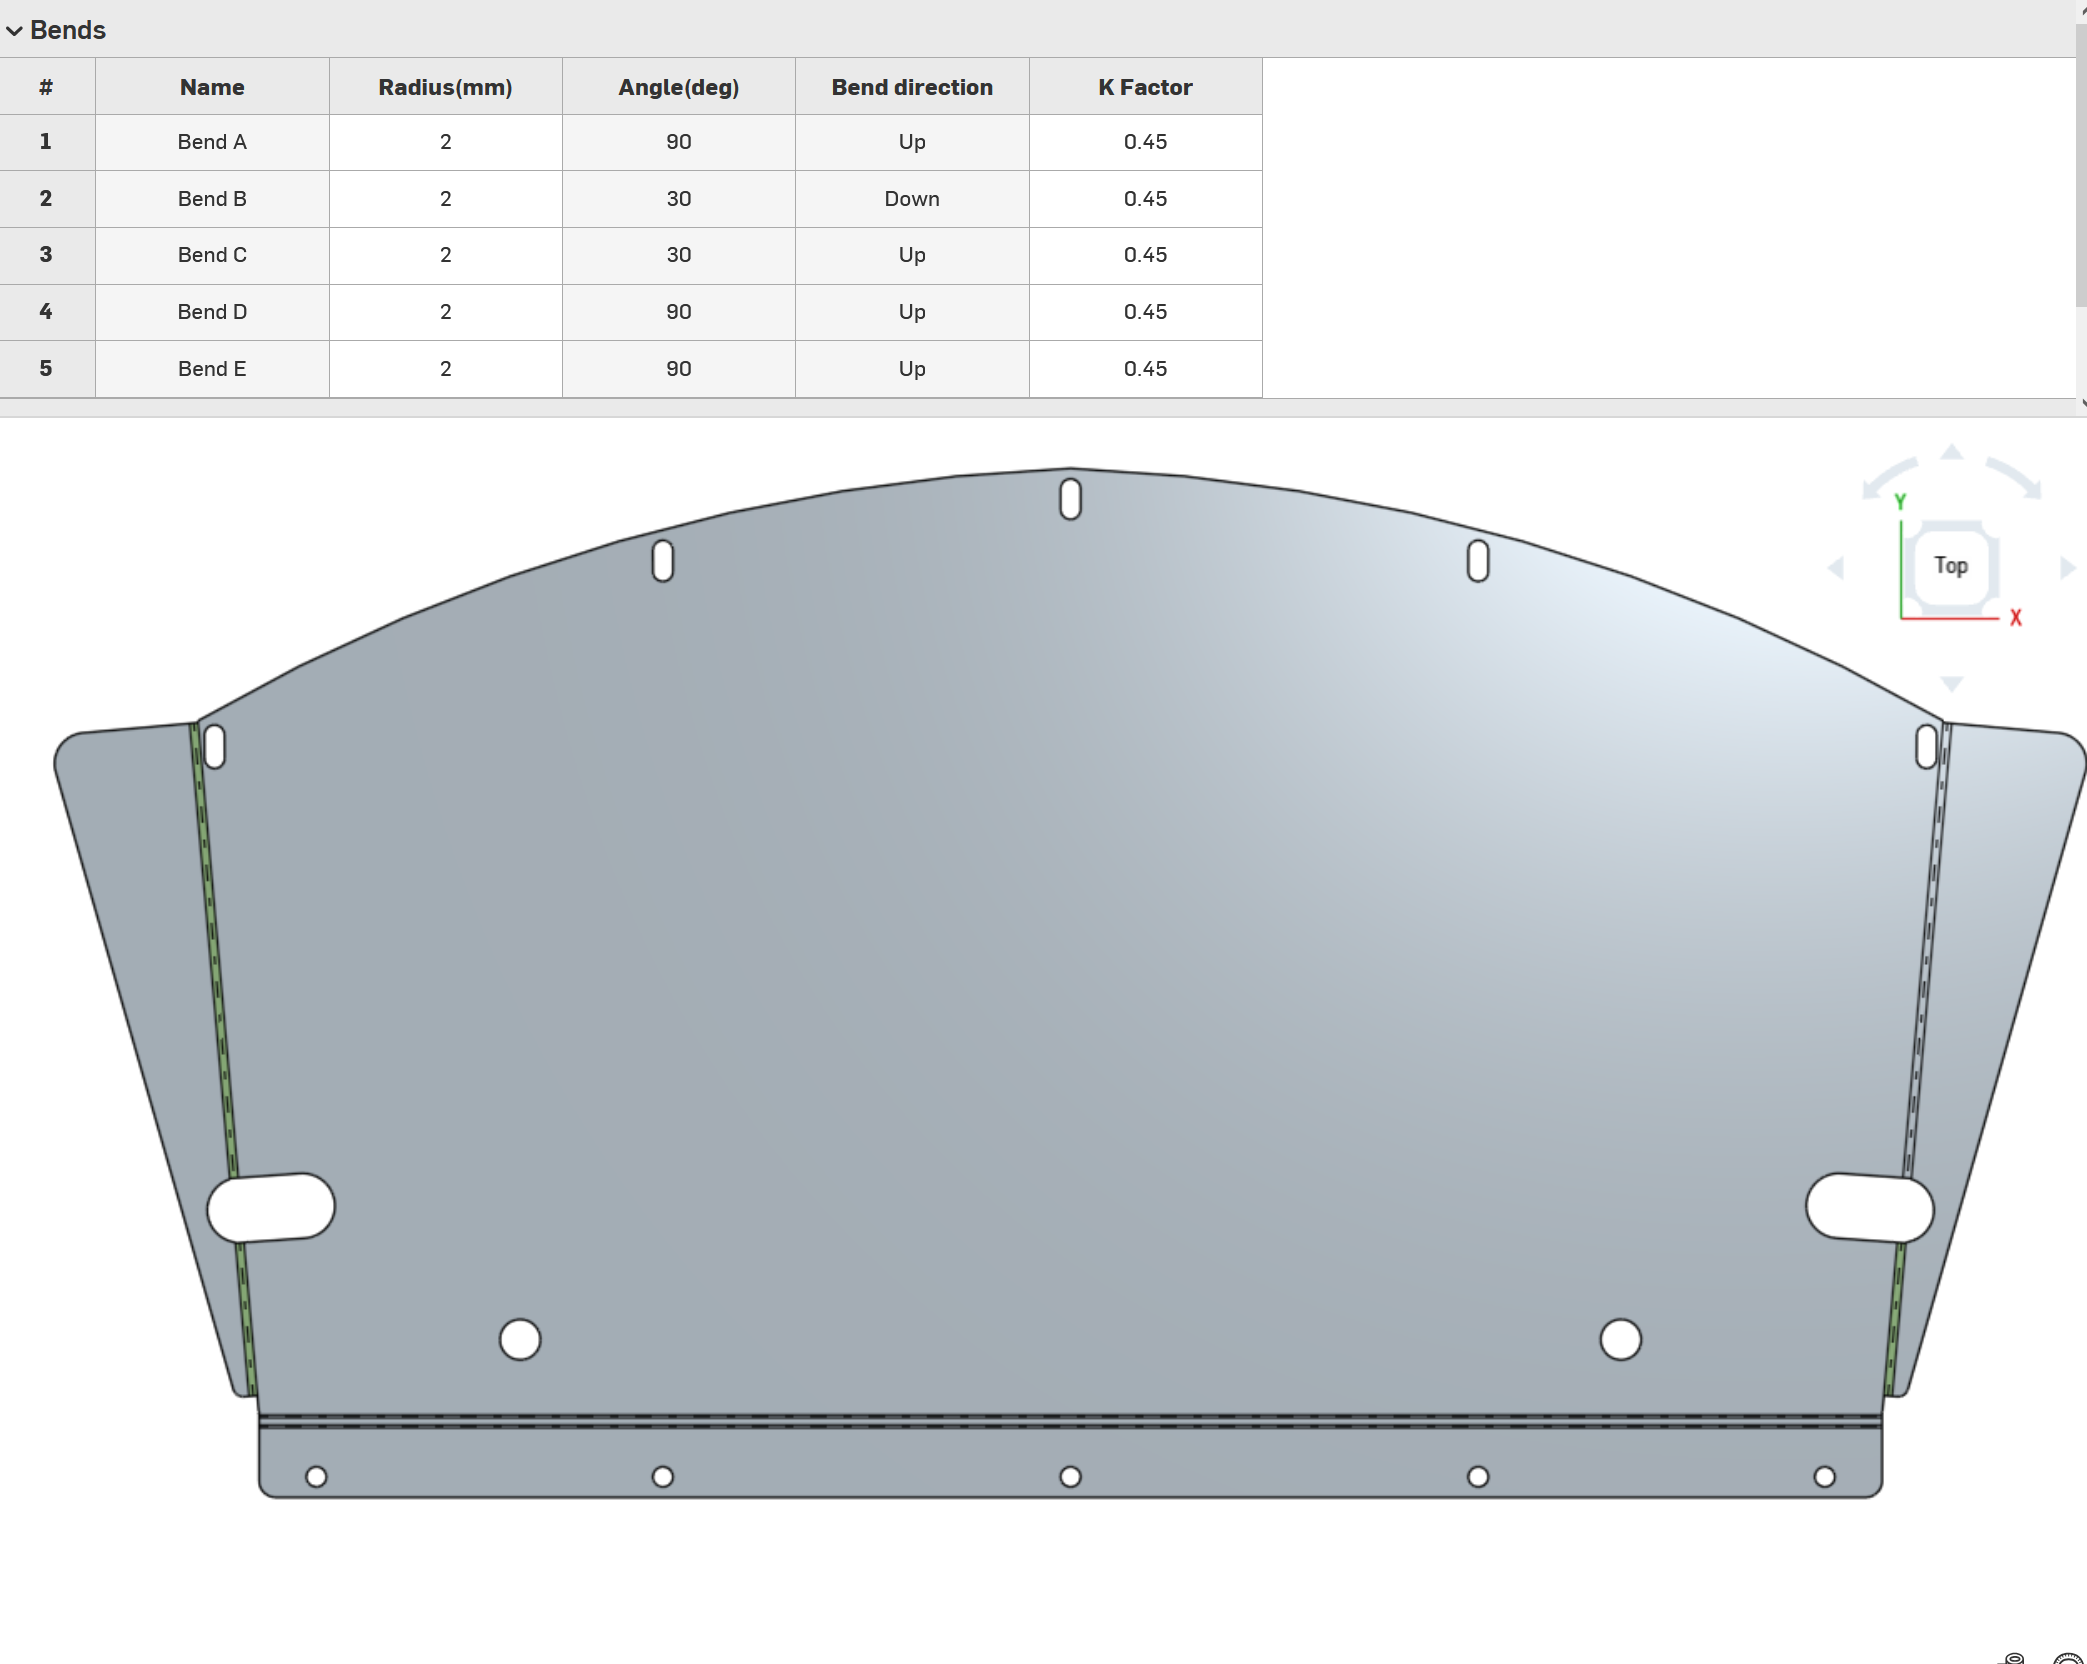Select the large left oblong cutout
The width and height of the screenshot is (2087, 1664).
271,1208
